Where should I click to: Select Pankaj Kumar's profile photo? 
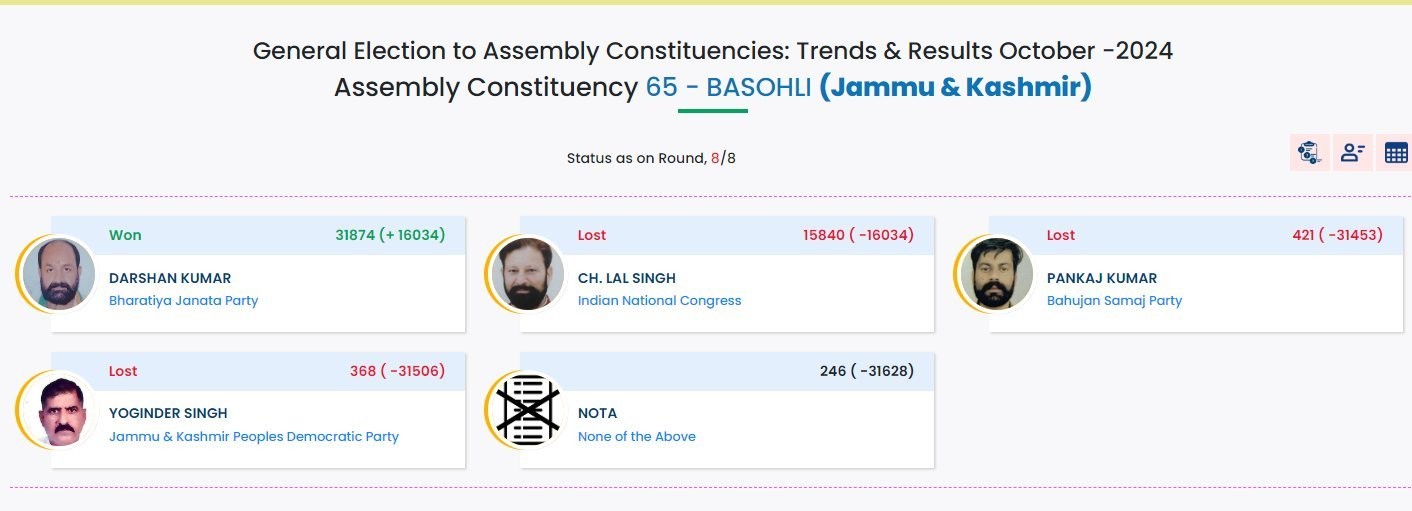[x=996, y=274]
